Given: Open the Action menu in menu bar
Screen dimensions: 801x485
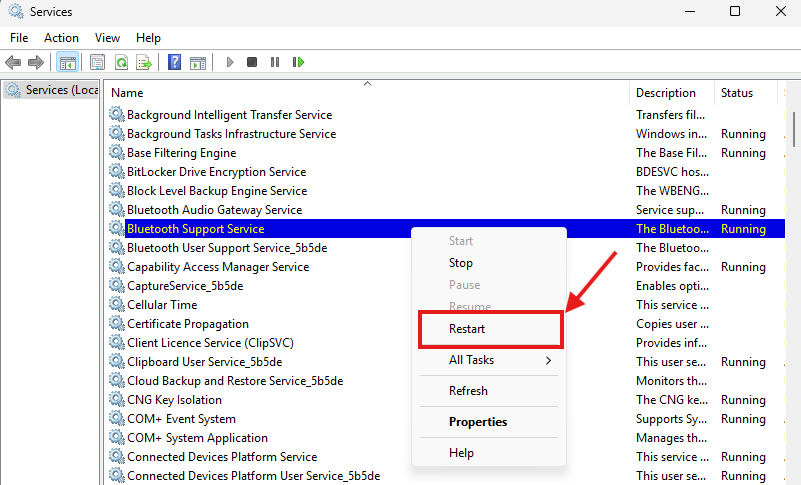Looking at the screenshot, I should (61, 37).
